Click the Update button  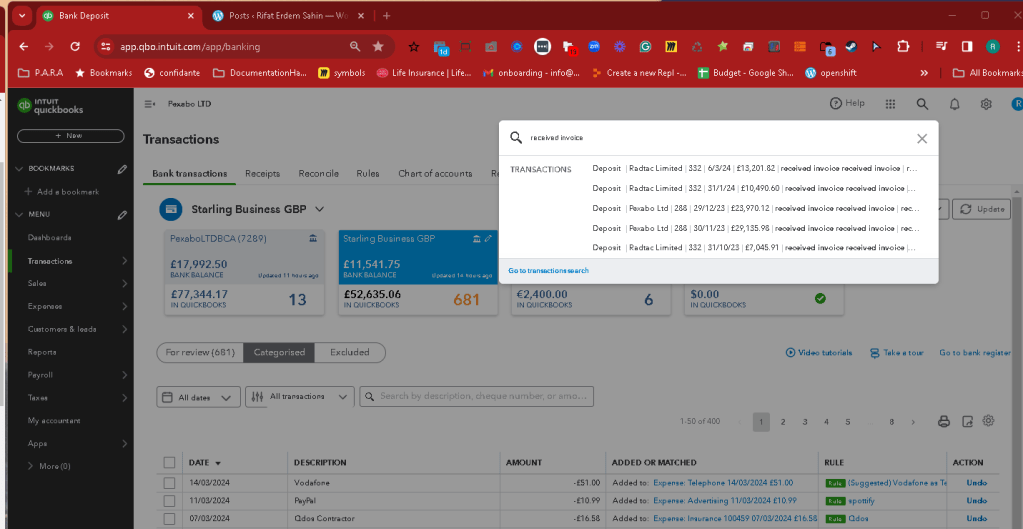tap(982, 209)
